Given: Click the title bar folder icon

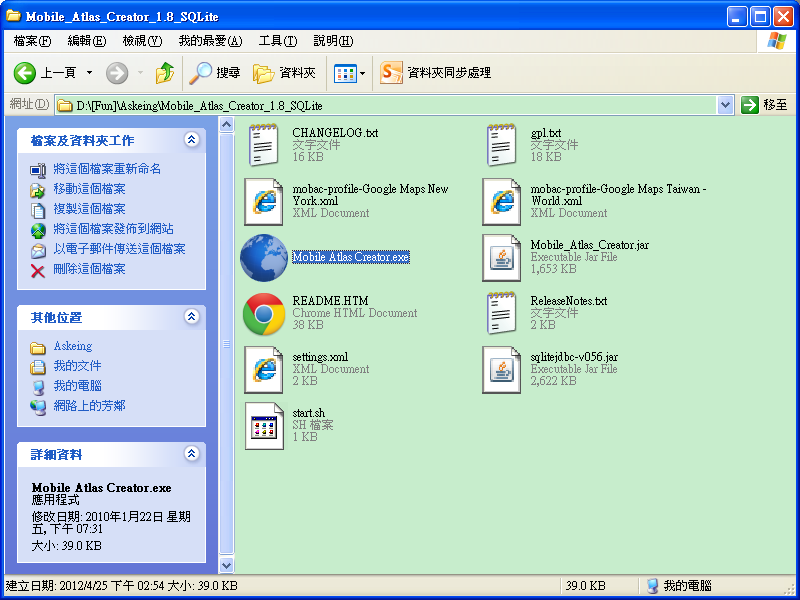Looking at the screenshot, I should click(x=13, y=16).
